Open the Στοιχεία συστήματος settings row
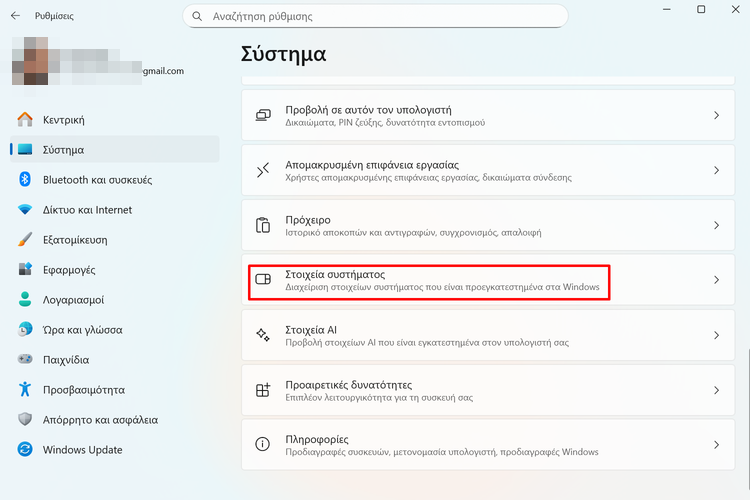This screenshot has width=750, height=500. click(x=480, y=280)
